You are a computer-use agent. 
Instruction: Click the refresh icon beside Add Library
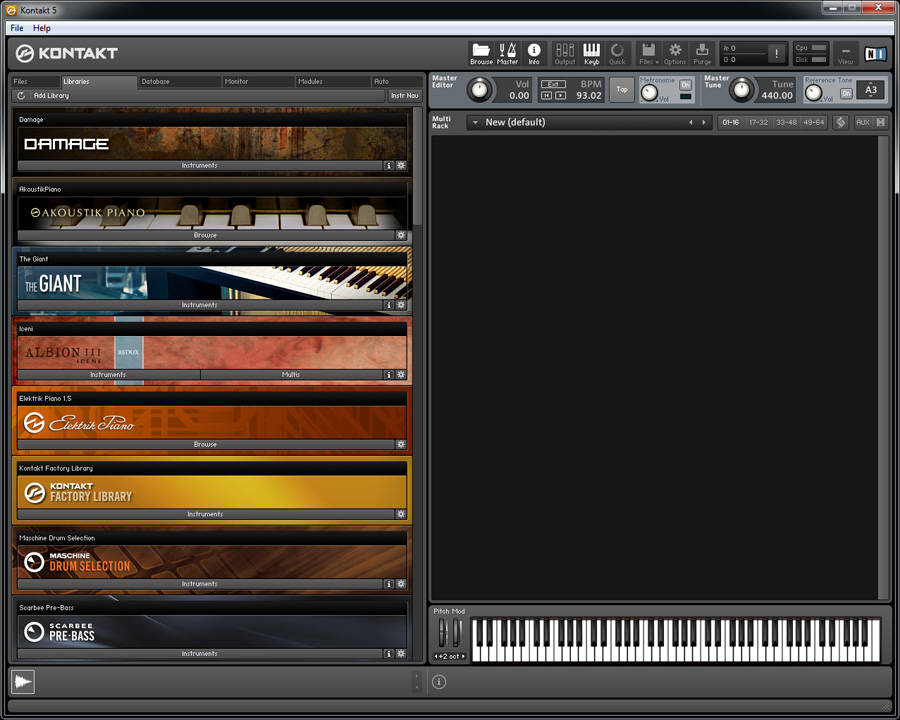21,96
